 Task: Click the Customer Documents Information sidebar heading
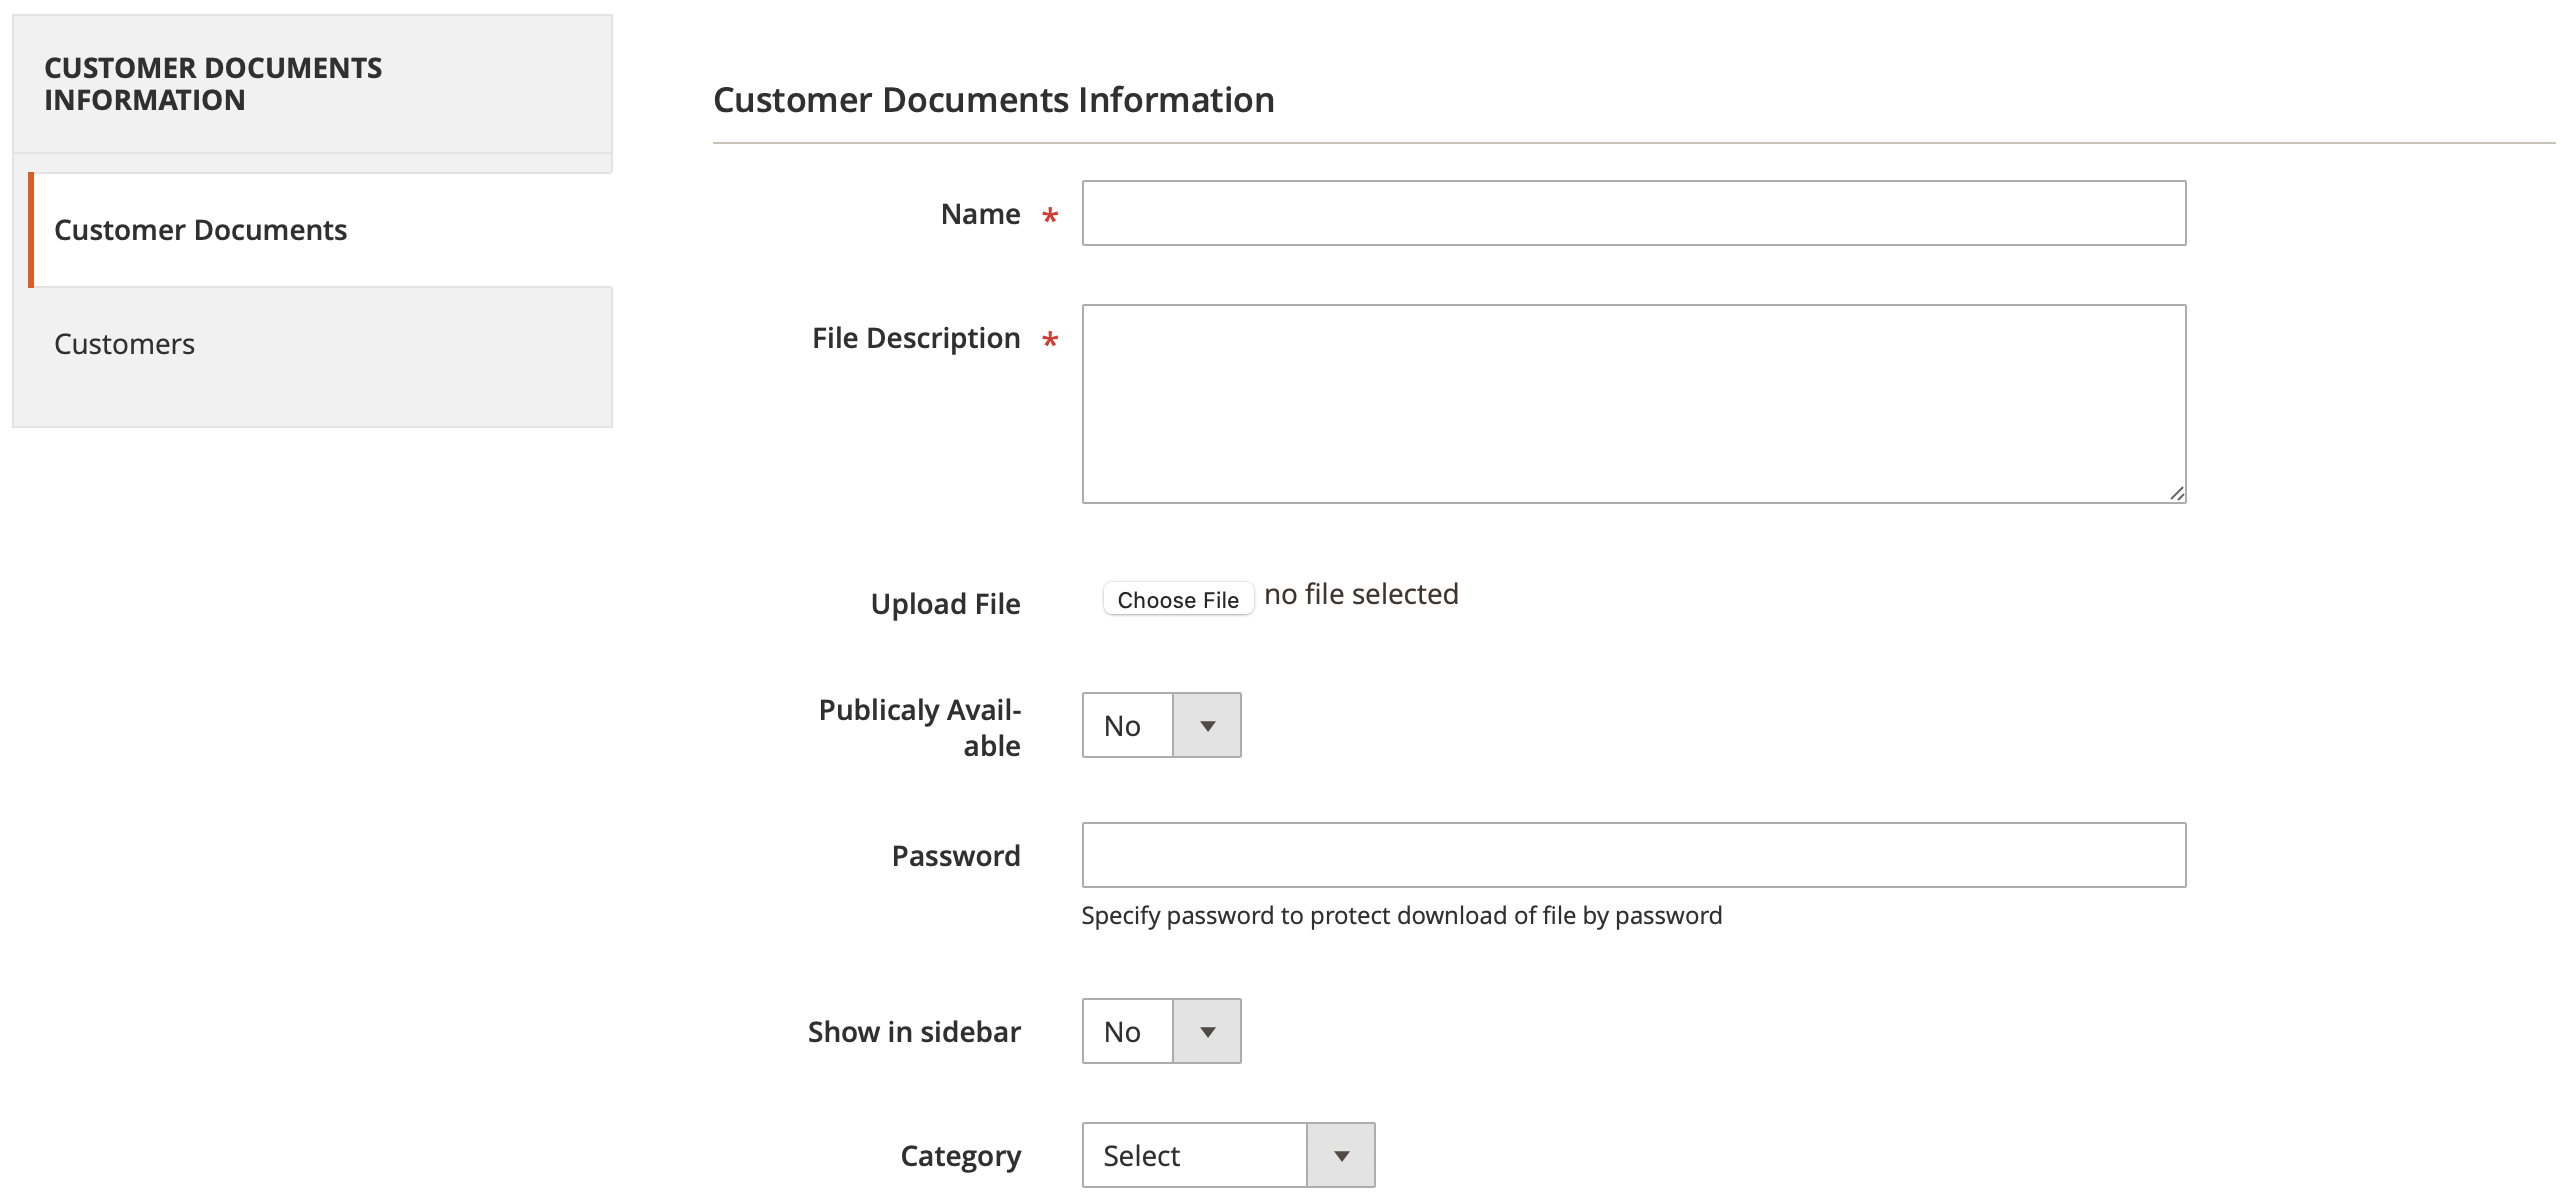213,84
